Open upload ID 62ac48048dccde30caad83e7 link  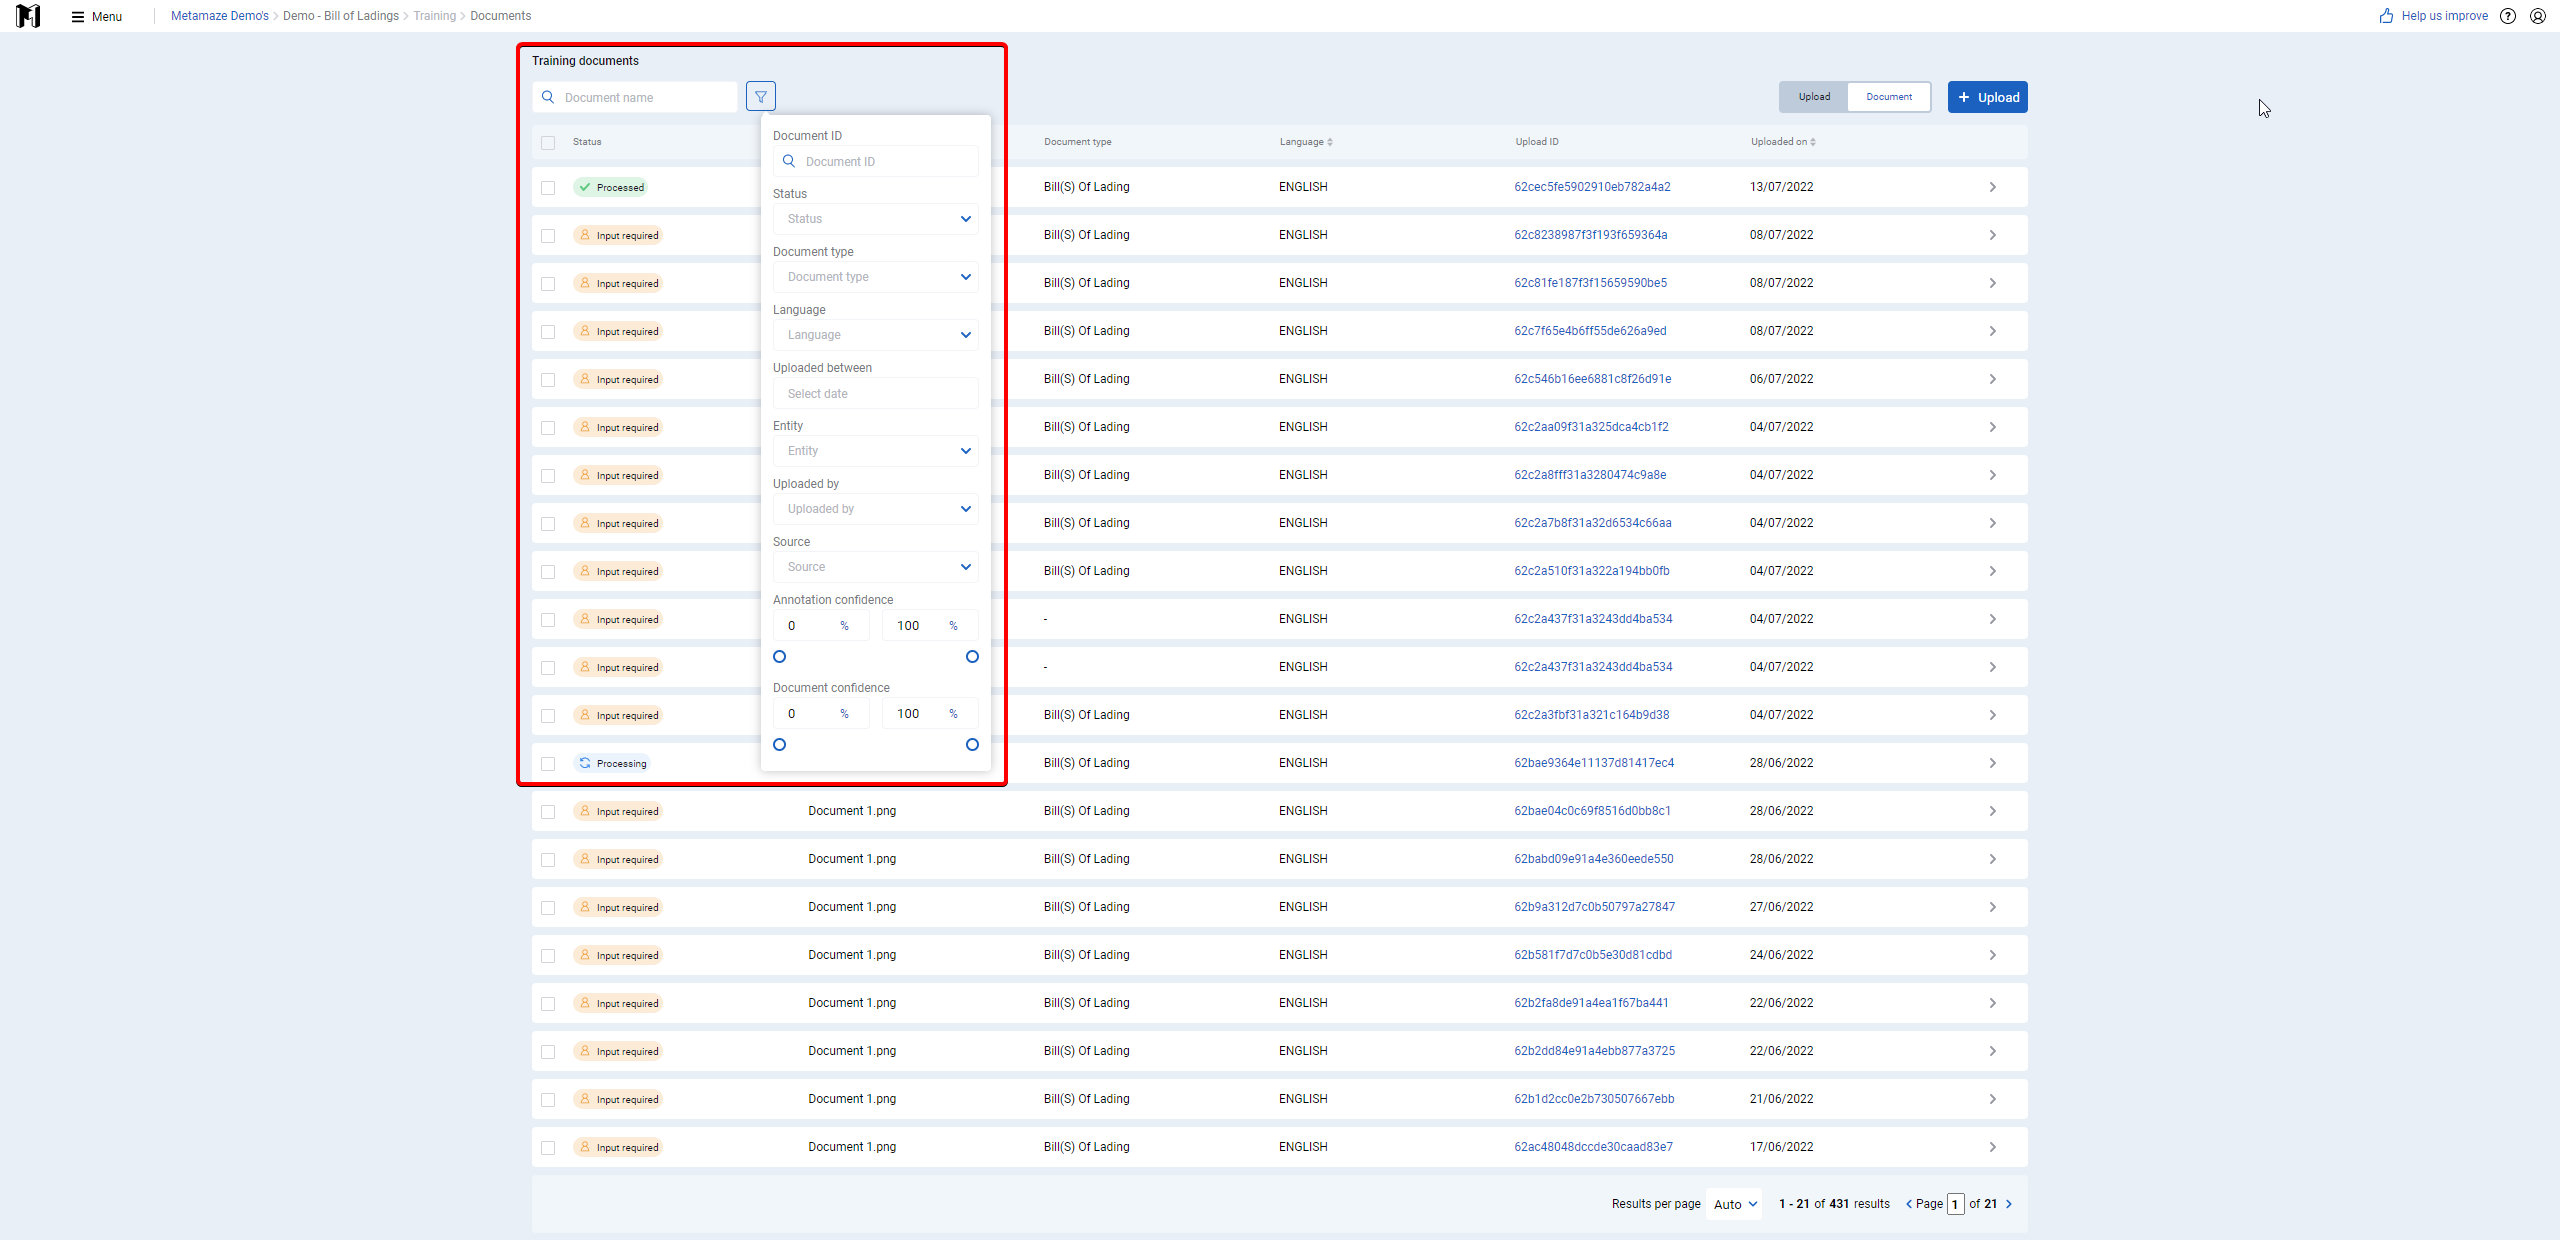(x=1593, y=1147)
